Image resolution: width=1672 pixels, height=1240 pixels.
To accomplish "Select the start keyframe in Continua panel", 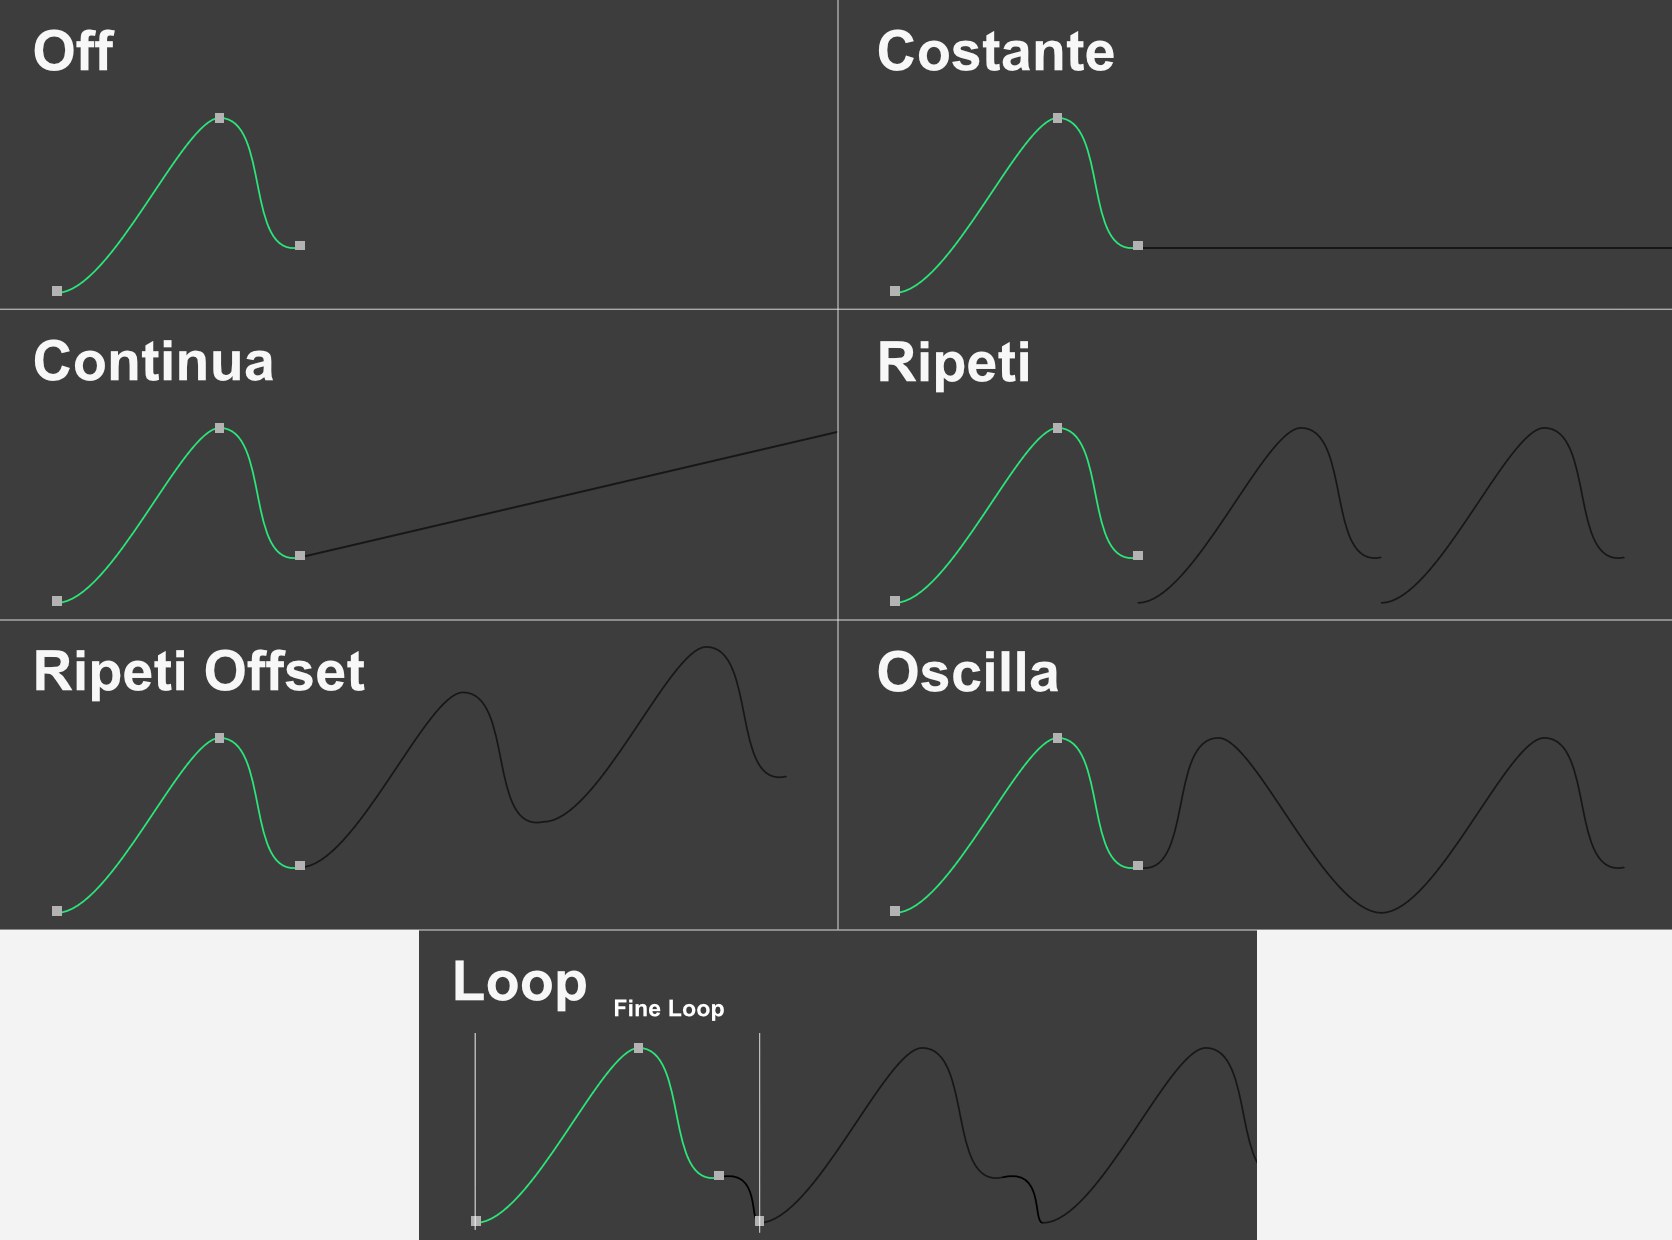I will point(57,601).
